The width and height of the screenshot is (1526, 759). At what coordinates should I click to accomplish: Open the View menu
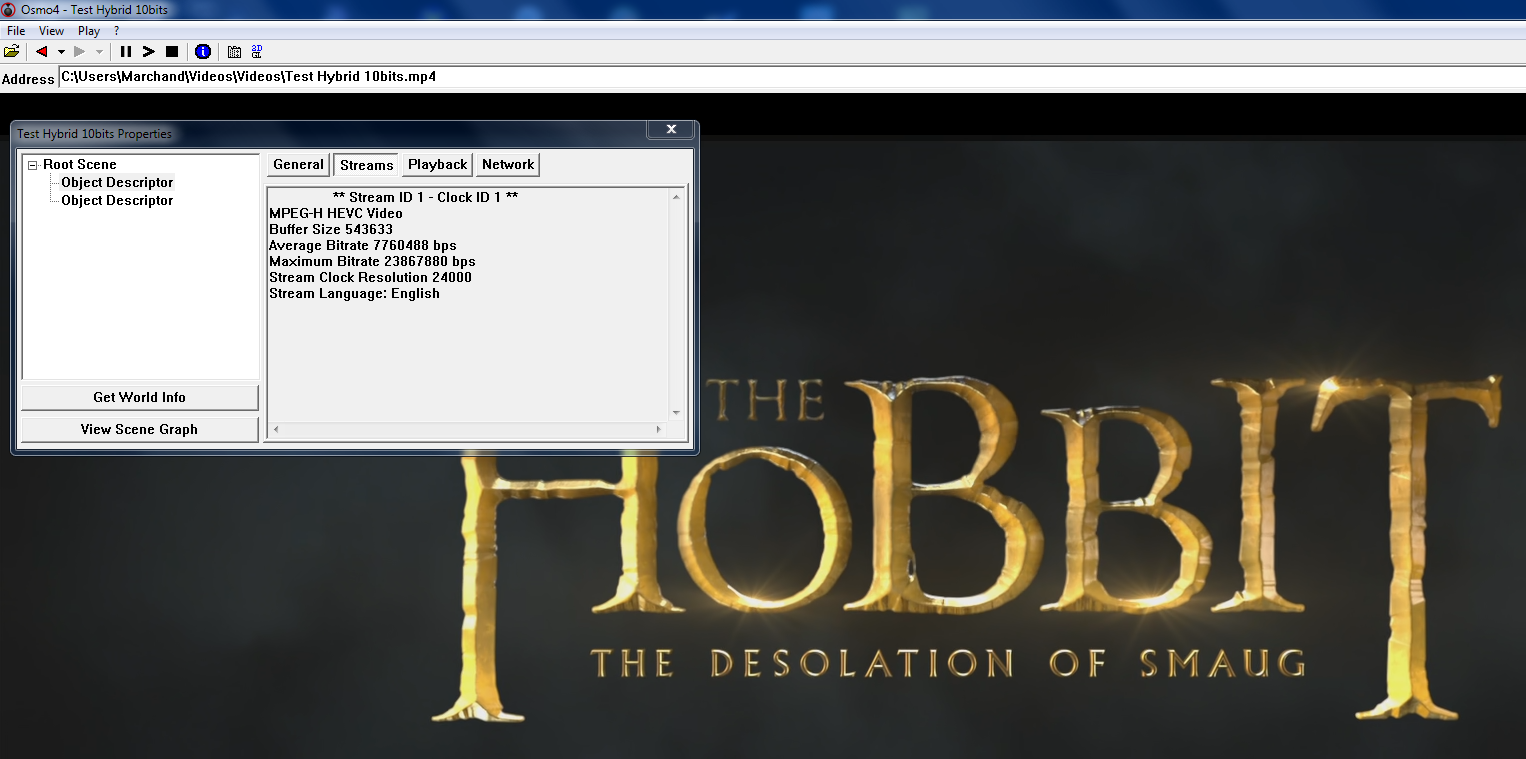click(51, 31)
